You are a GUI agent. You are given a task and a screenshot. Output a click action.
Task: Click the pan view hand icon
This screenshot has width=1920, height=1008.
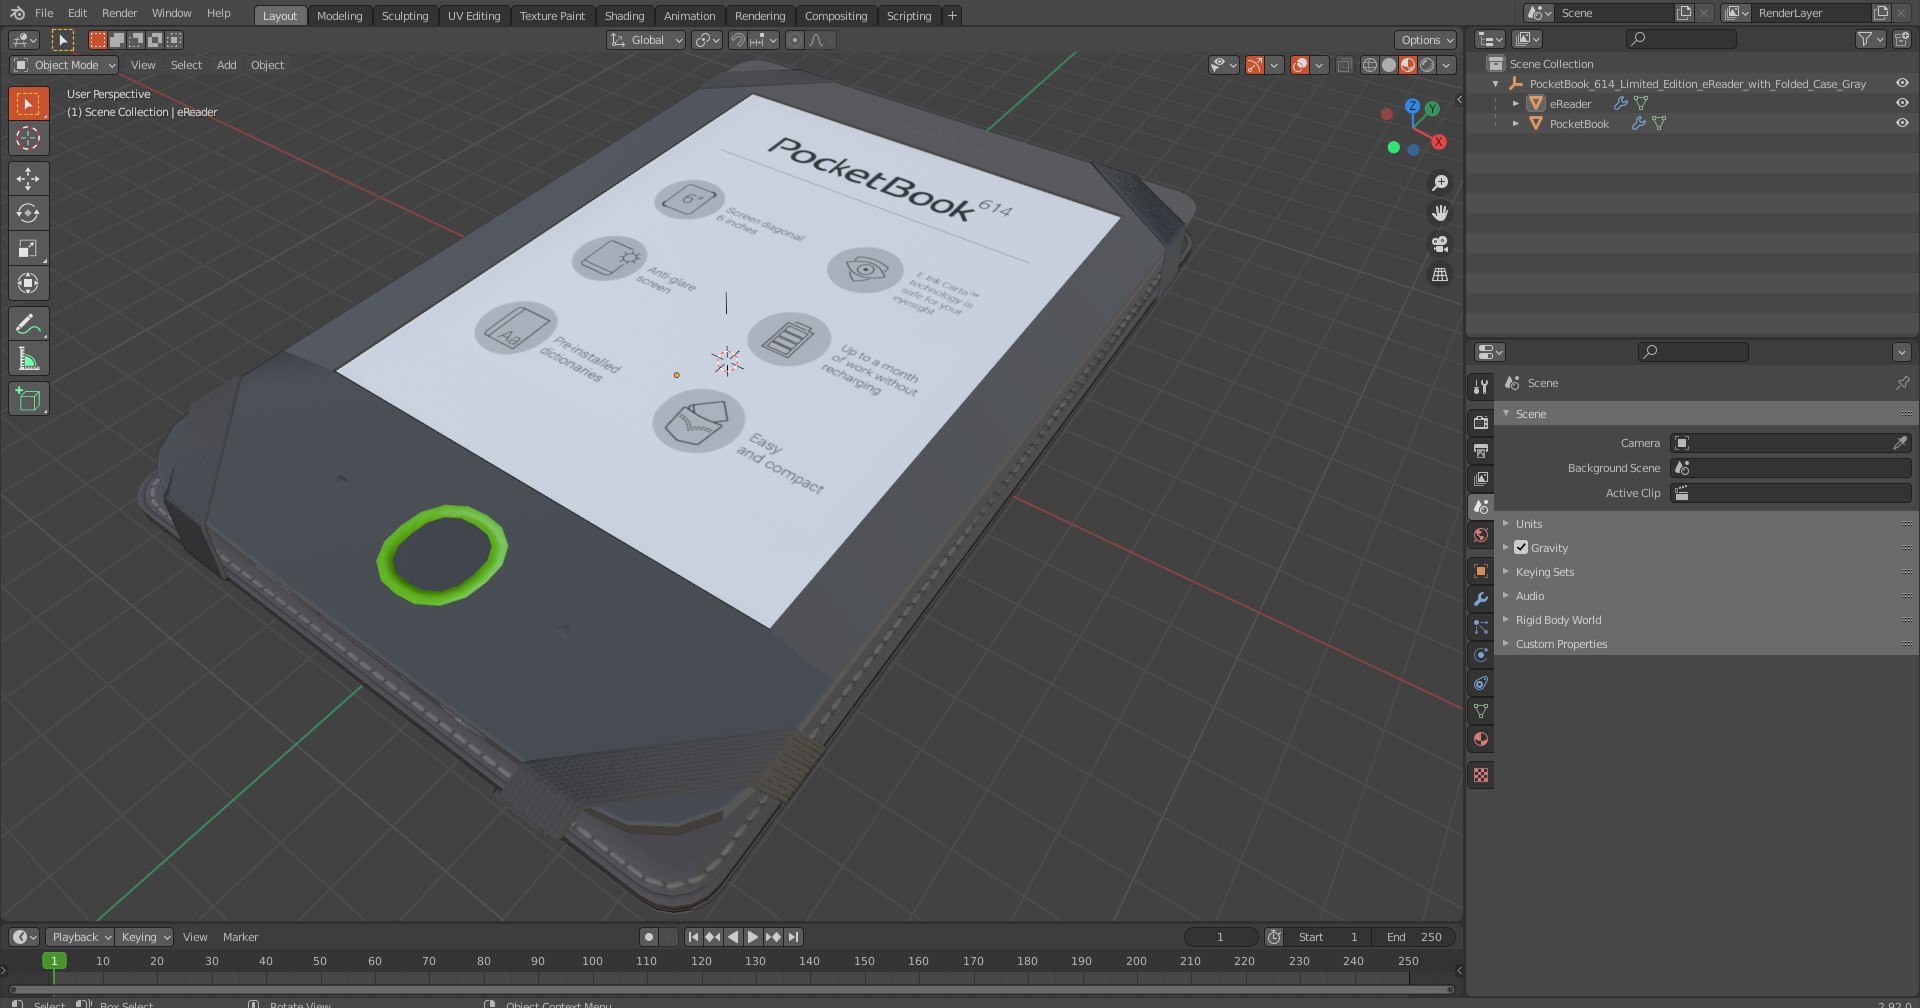[1440, 213]
